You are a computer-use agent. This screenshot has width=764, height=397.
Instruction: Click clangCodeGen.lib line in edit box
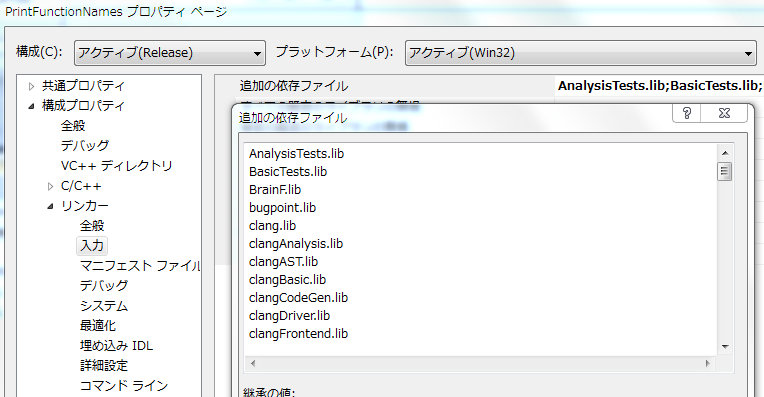pos(298,298)
